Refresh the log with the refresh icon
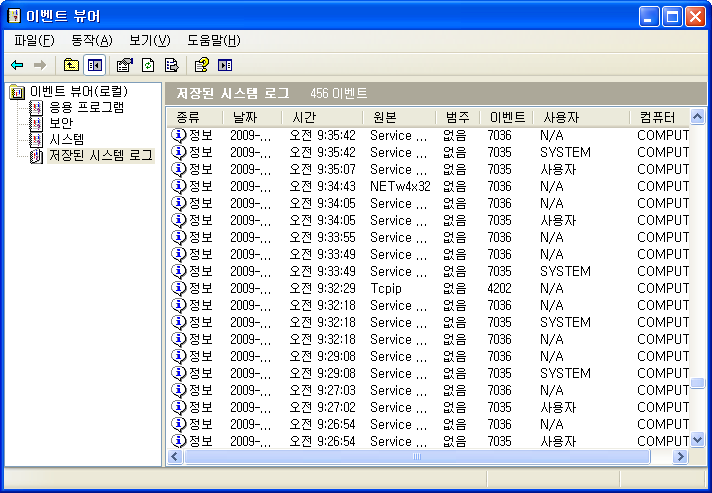 pyautogui.click(x=148, y=65)
